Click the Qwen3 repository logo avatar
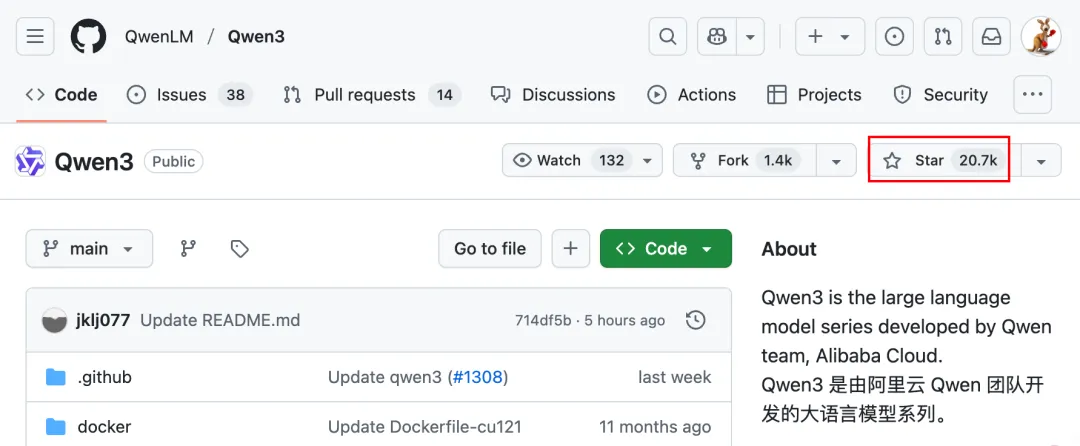This screenshot has width=1080, height=446. pos(30,162)
